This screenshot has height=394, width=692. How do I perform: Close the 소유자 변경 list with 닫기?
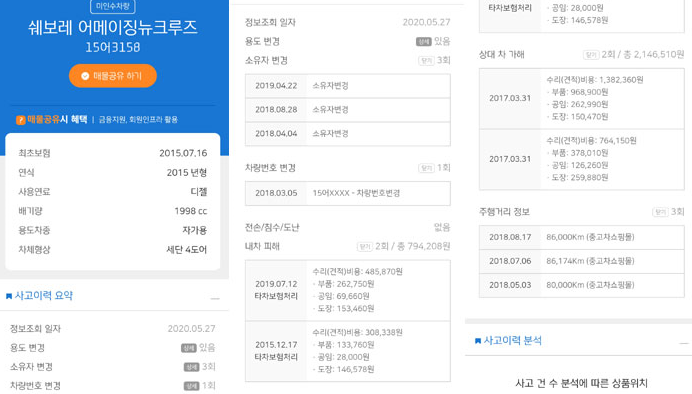[x=426, y=60]
